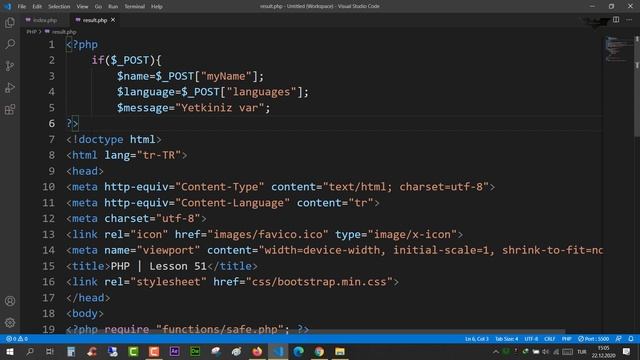This screenshot has height=360, width=640.
Task: Select the PHP language mode in status bar
Action: click(x=567, y=339)
